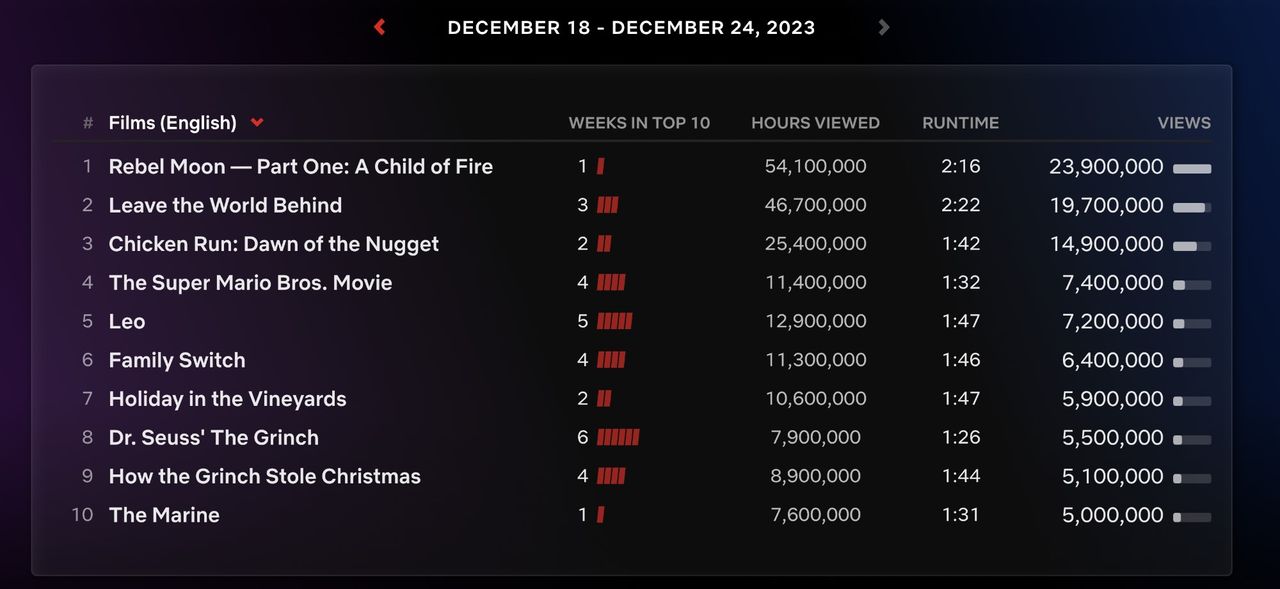This screenshot has width=1280, height=589.
Task: Go to the next week using the gray arrow
Action: [883, 27]
